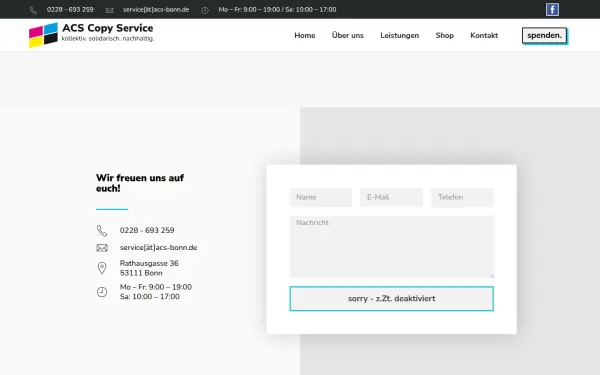Click the Facebook icon in top bar
This screenshot has width=600, height=375.
click(552, 10)
